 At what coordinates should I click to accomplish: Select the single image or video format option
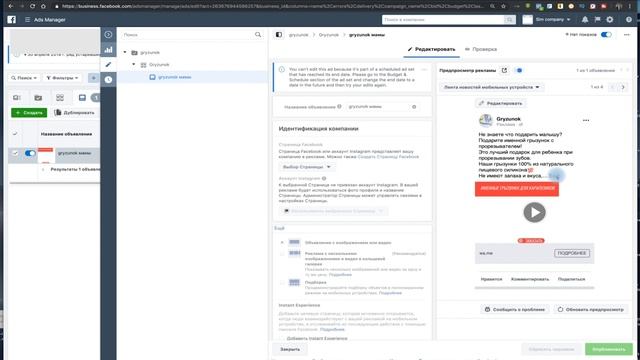pyautogui.click(x=282, y=242)
